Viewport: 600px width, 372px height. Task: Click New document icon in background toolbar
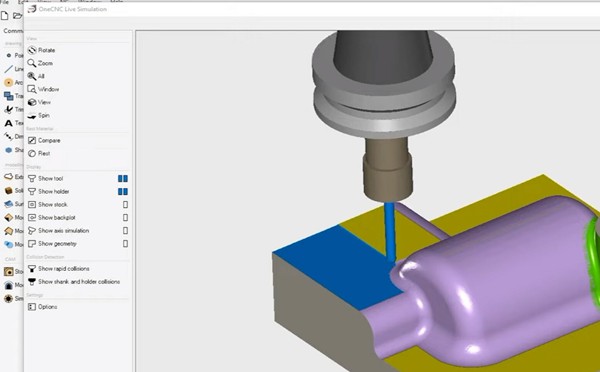4,16
